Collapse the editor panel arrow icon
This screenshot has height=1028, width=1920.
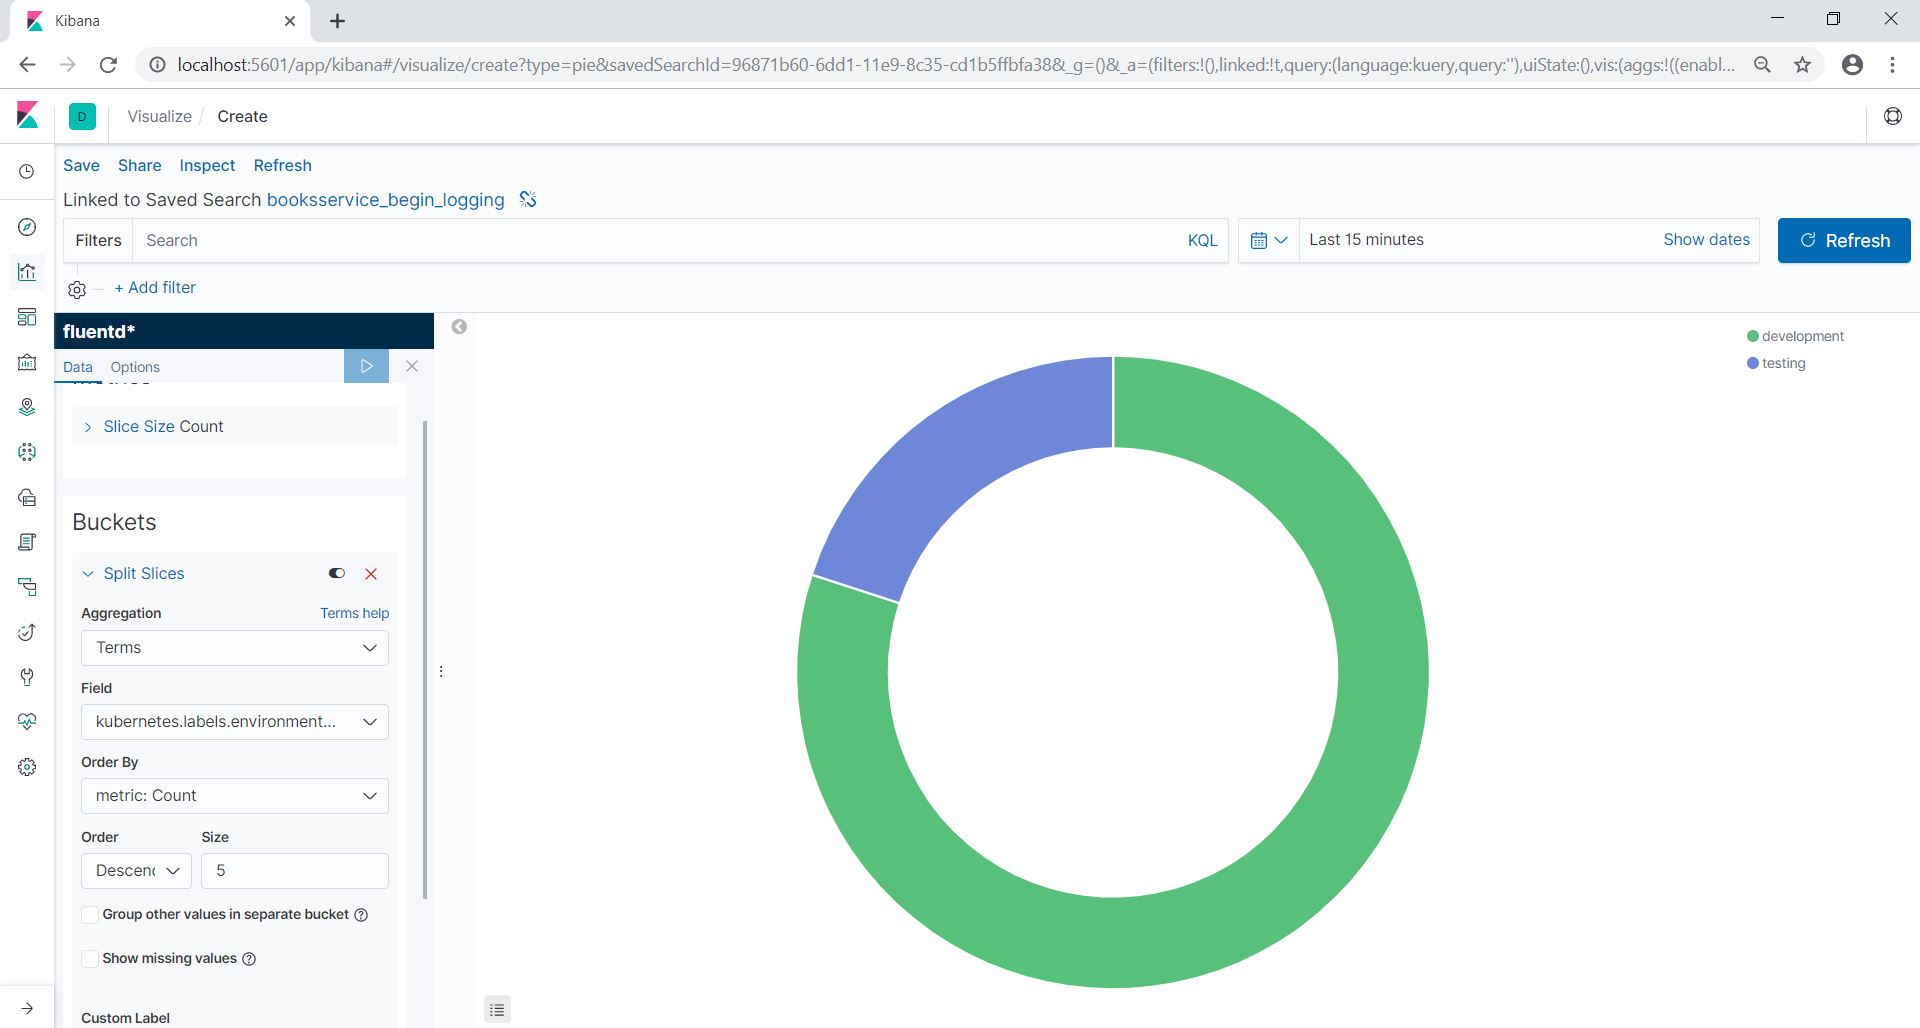[459, 327]
